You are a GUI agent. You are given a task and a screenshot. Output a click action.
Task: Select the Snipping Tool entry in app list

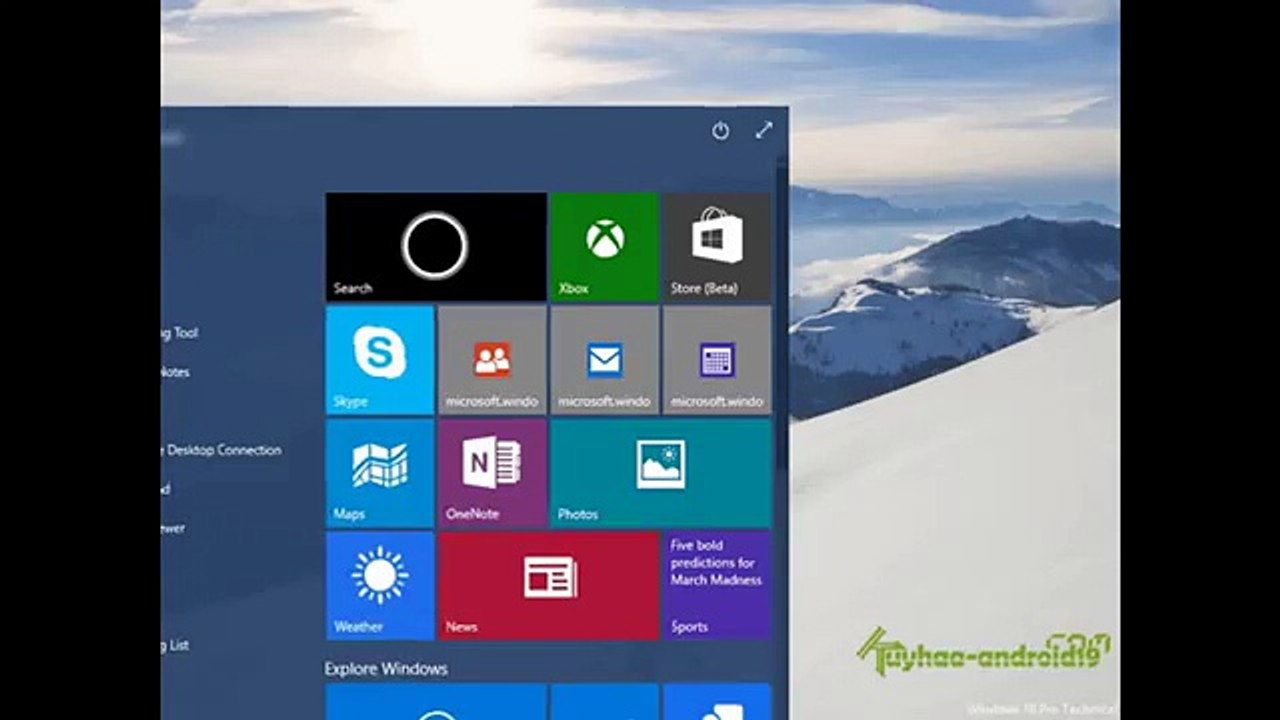180,333
